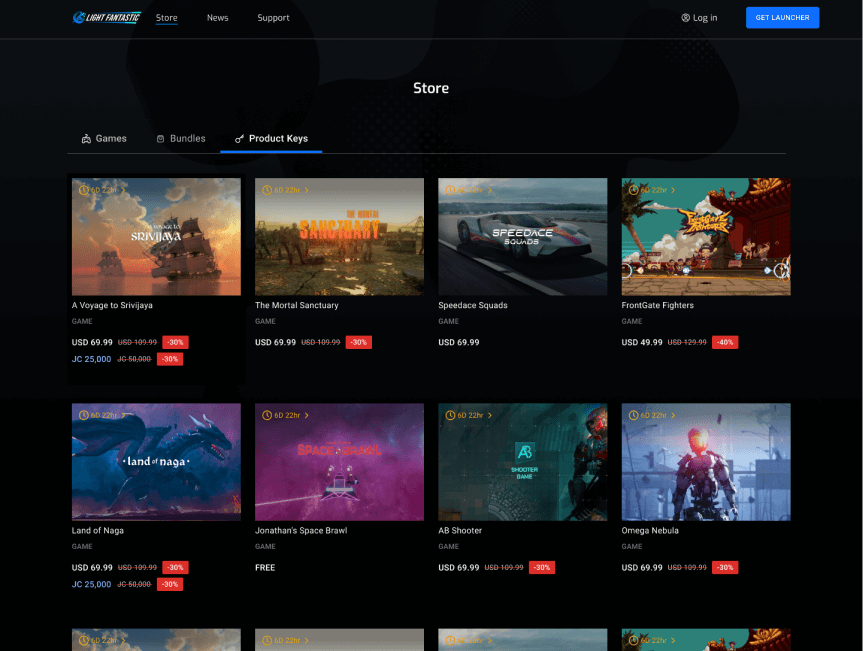Click USD 69.99 price on Omega Nebula

tap(642, 567)
